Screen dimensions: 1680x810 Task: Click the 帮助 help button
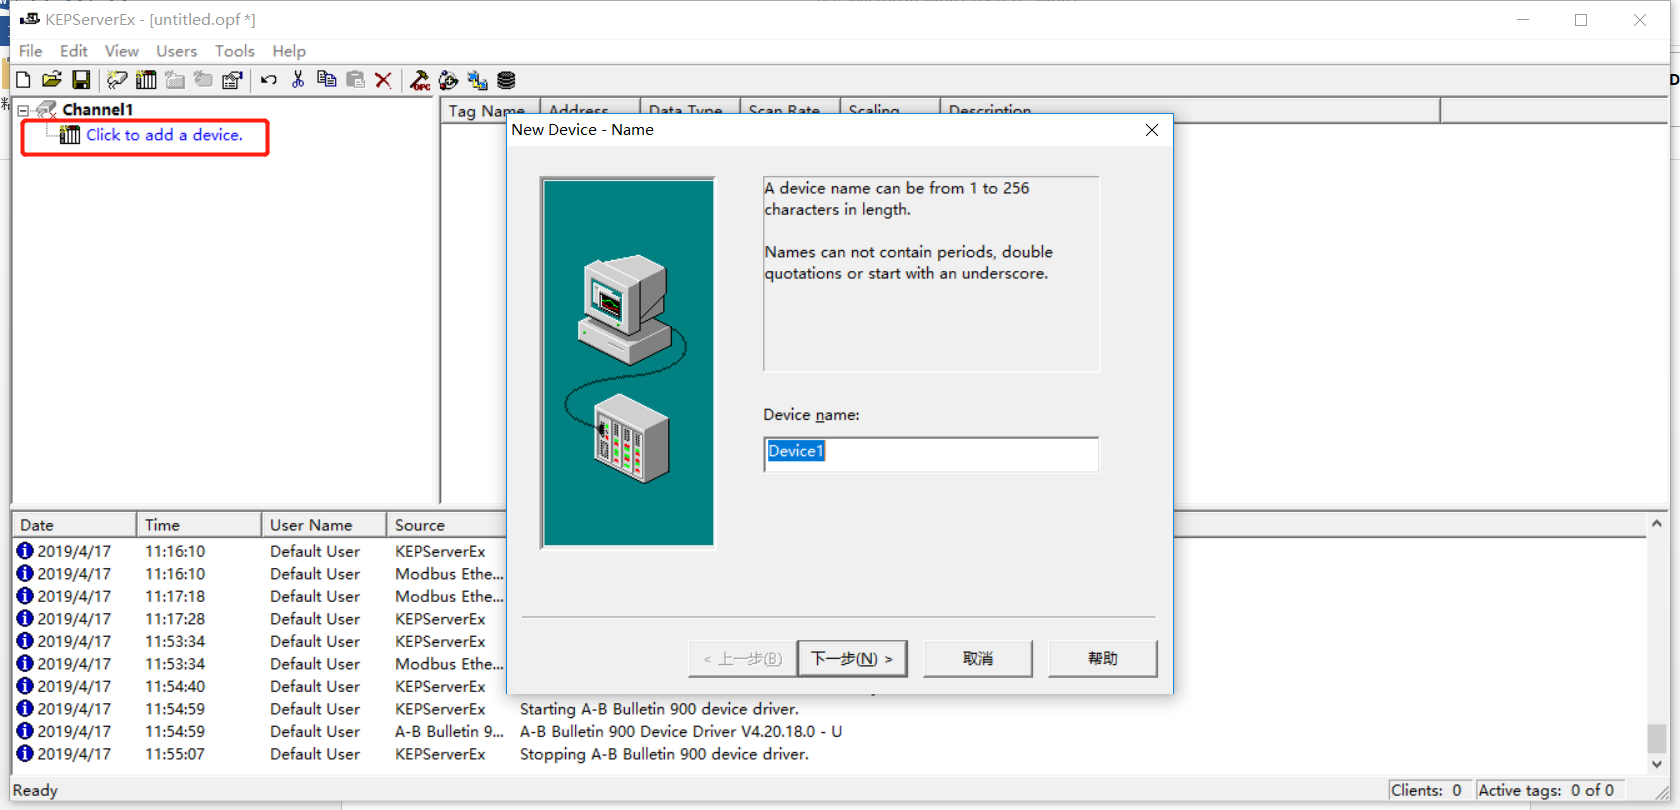click(x=1103, y=658)
